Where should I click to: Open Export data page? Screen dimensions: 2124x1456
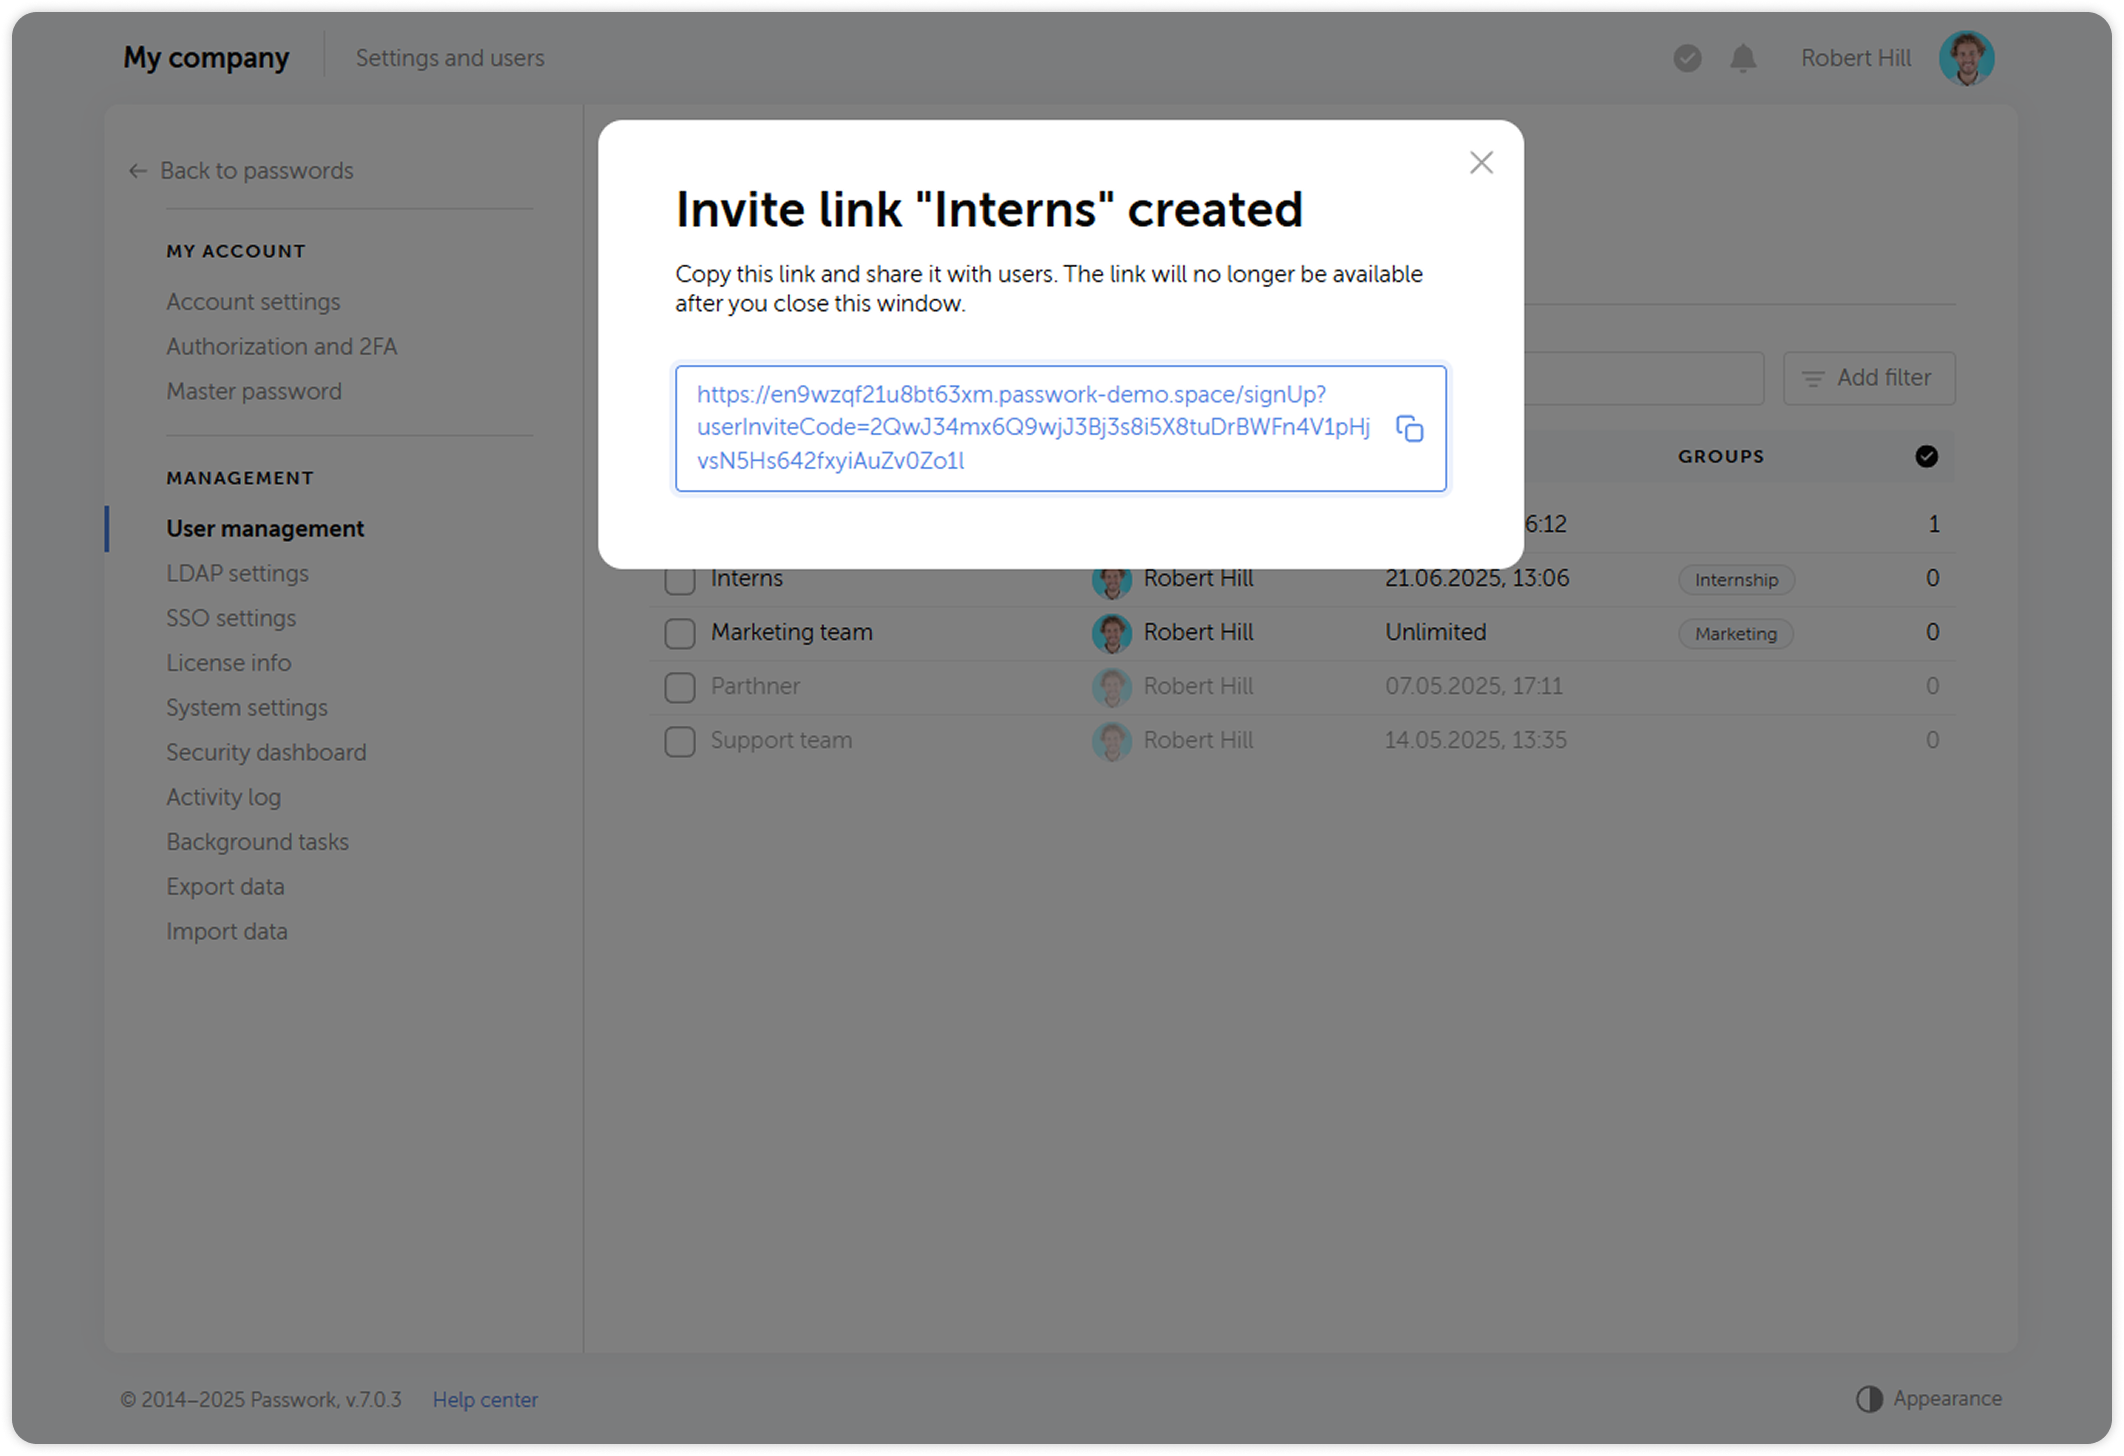click(225, 887)
